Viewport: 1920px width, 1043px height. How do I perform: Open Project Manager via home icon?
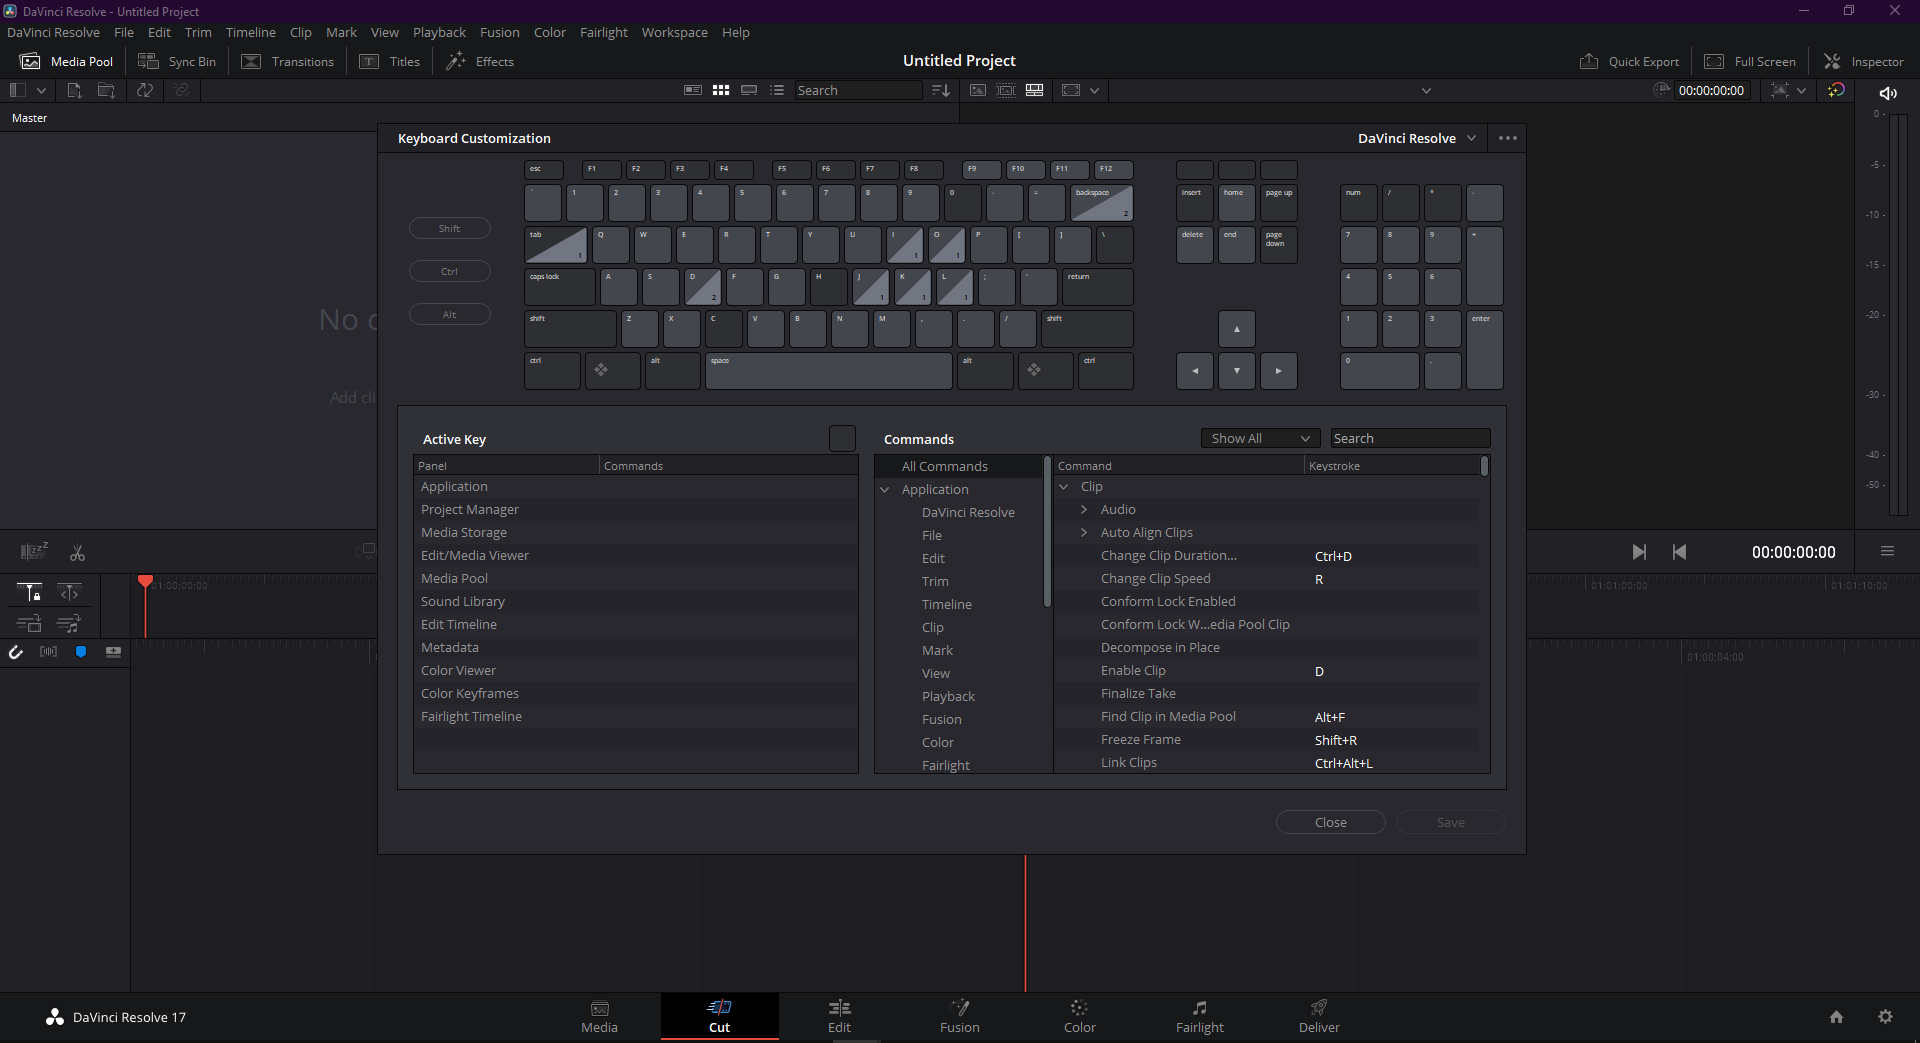click(1836, 1017)
